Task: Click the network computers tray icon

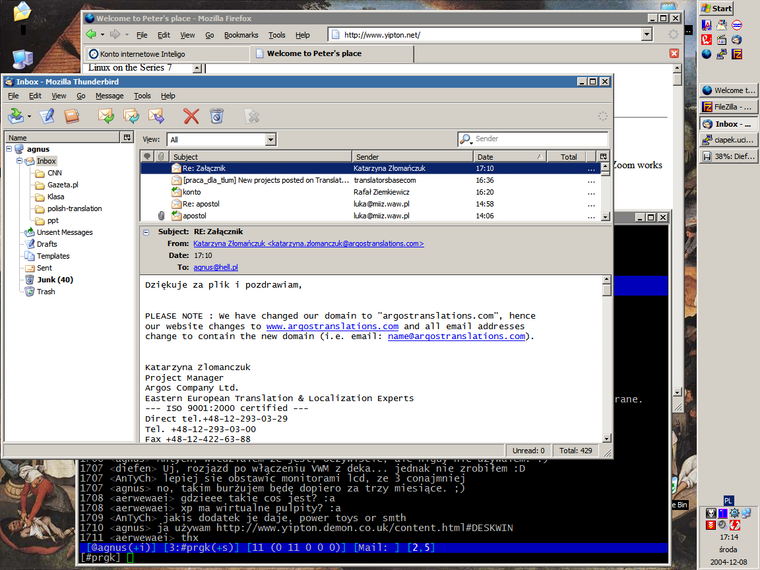Action: coord(746,513)
